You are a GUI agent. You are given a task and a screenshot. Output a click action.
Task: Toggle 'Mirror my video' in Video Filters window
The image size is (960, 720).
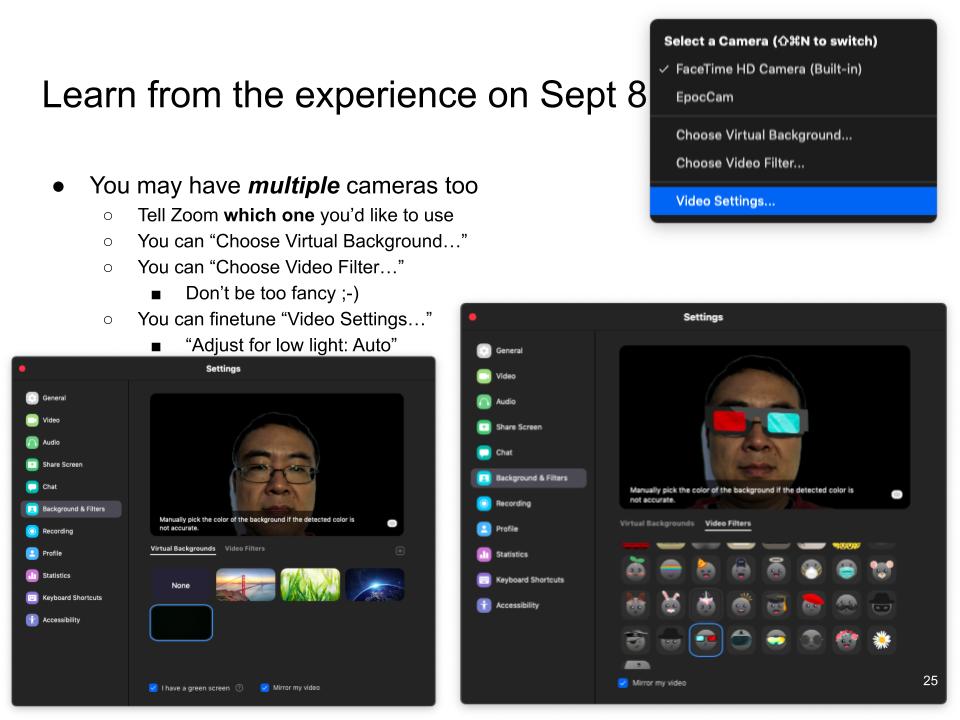625,683
